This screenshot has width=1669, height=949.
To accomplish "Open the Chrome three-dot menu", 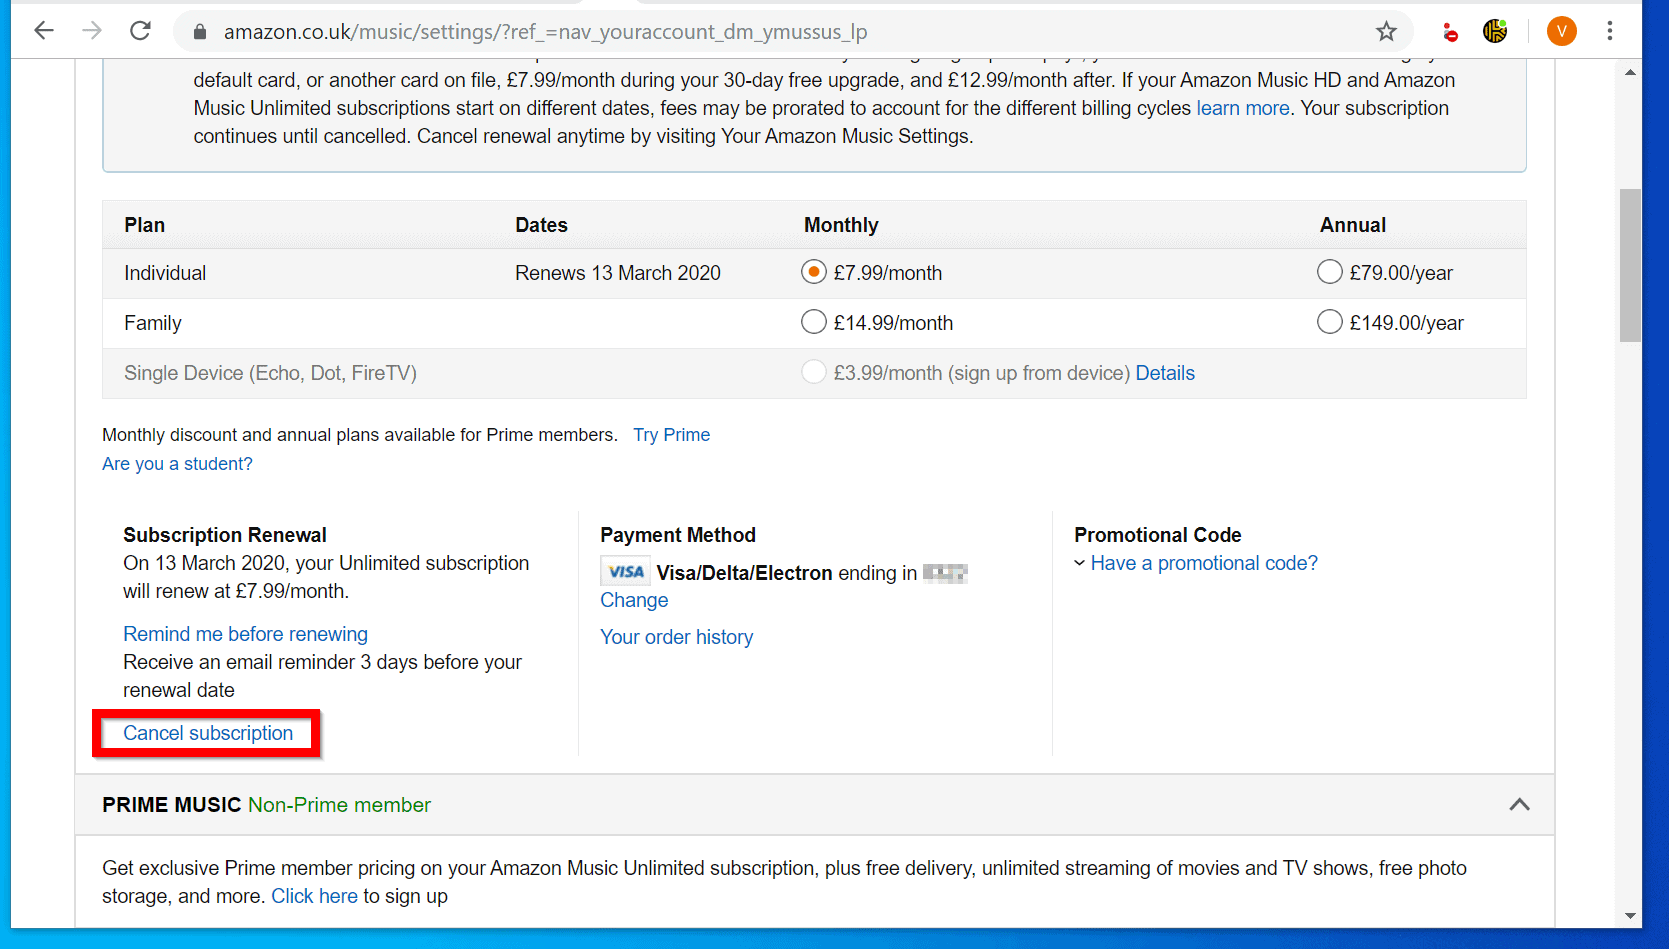I will click(x=1610, y=31).
